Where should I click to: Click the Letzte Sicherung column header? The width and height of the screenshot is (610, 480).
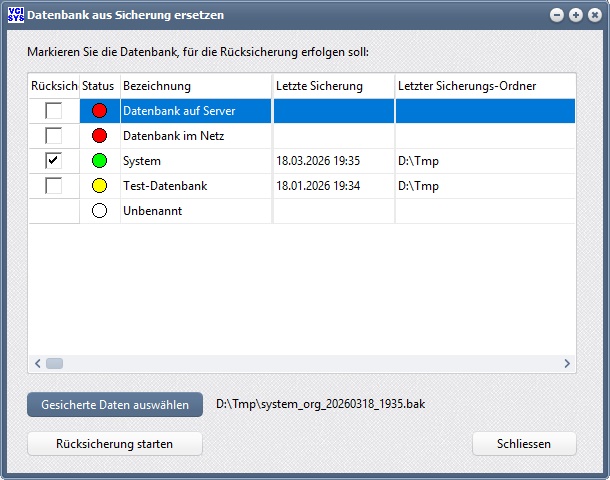[x=332, y=86]
